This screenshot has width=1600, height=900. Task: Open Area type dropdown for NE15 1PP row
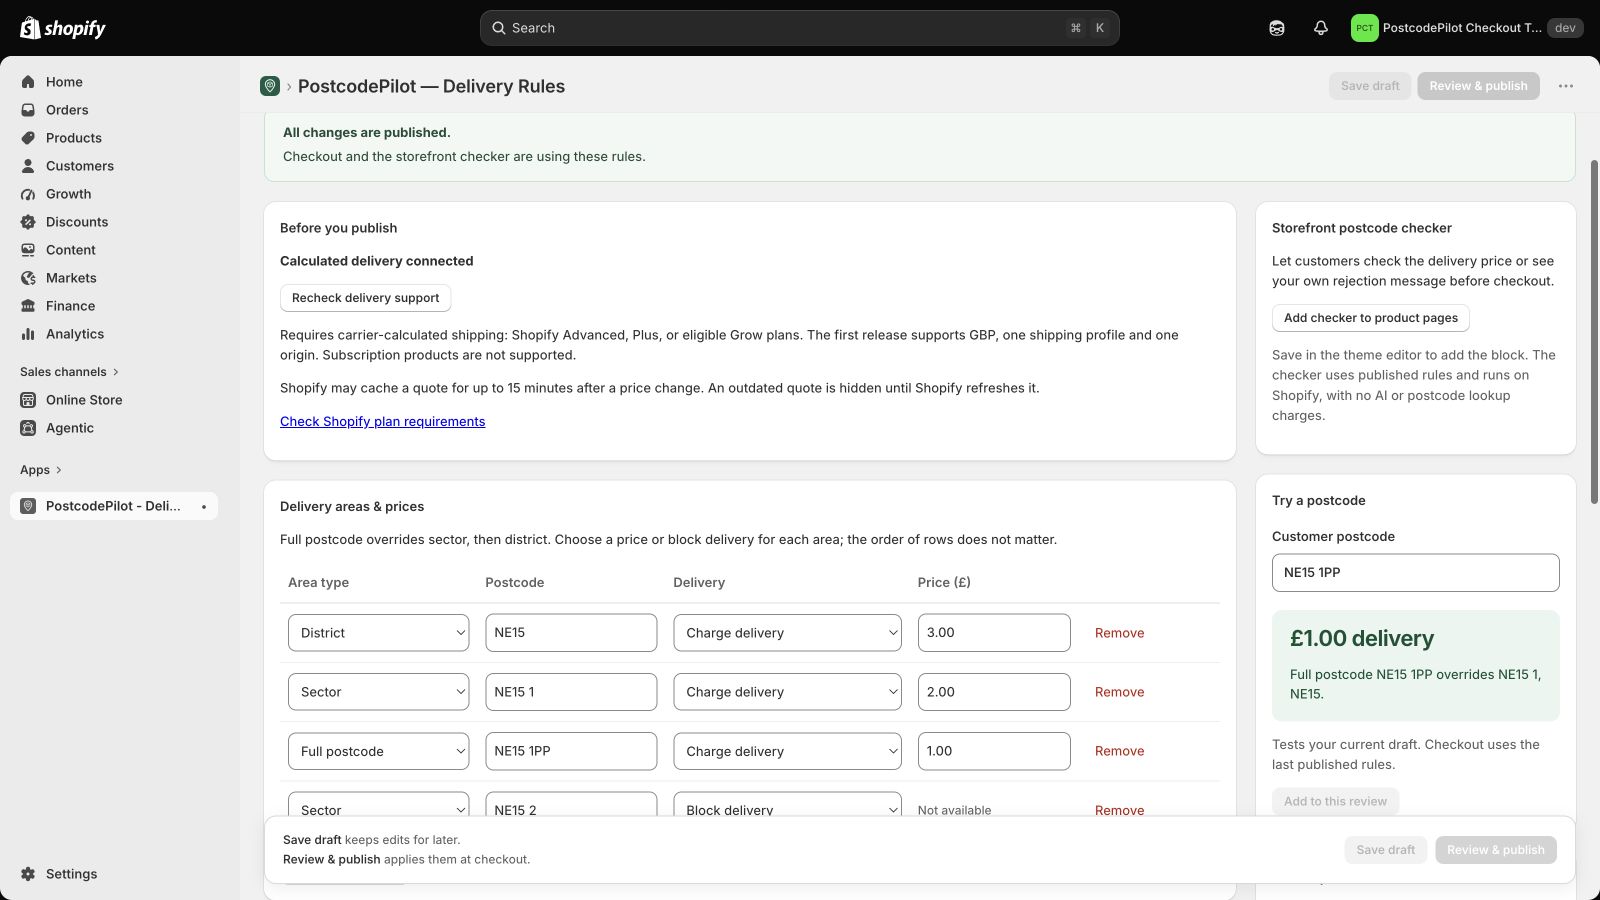(378, 751)
